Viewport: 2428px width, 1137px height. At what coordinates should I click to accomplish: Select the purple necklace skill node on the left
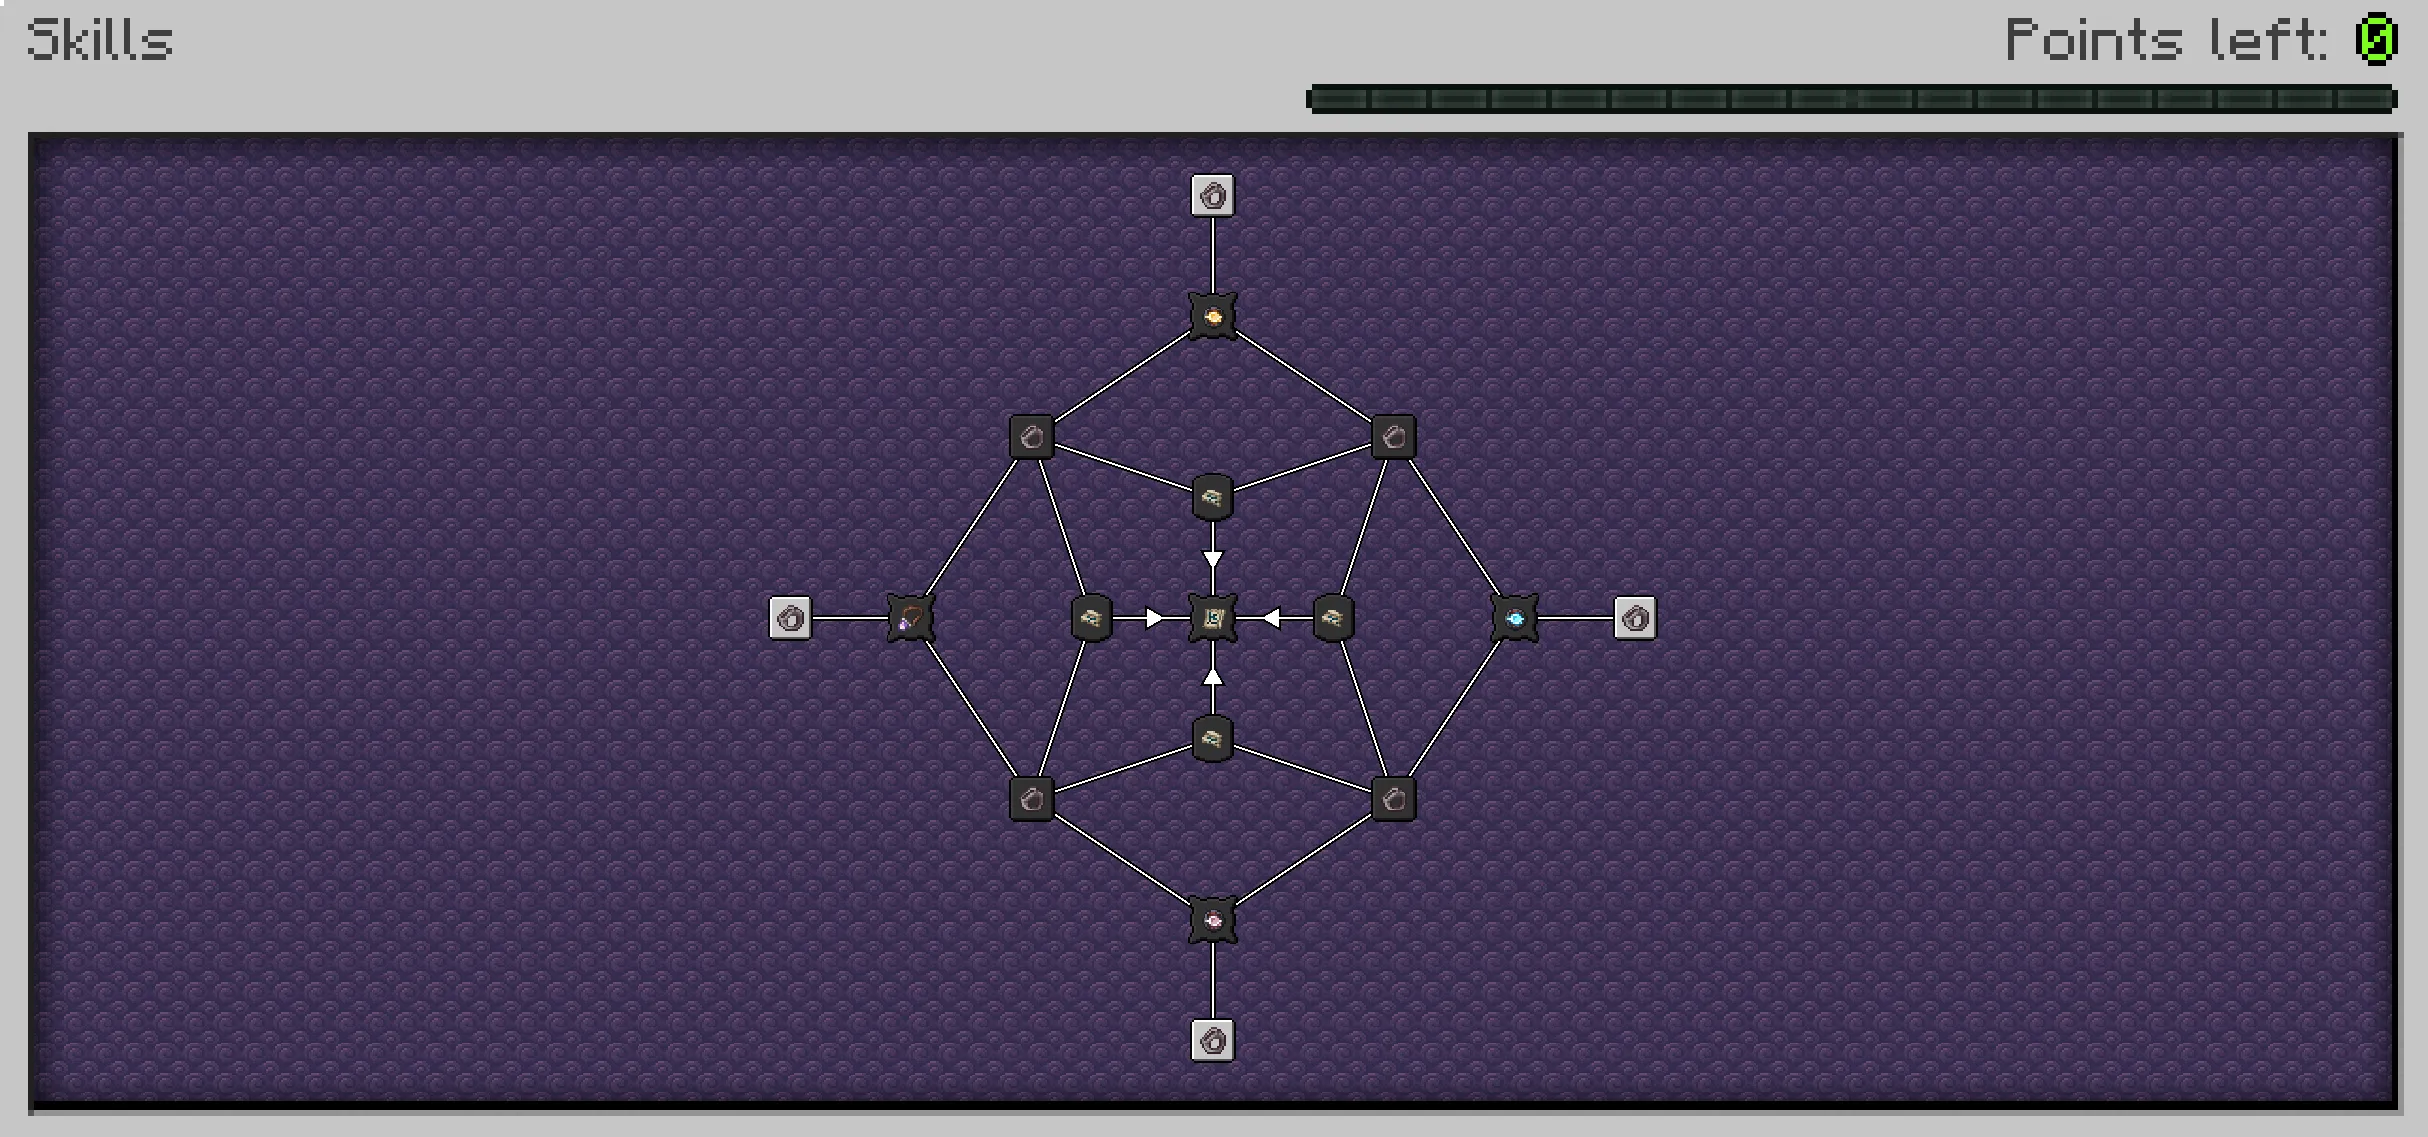[910, 617]
